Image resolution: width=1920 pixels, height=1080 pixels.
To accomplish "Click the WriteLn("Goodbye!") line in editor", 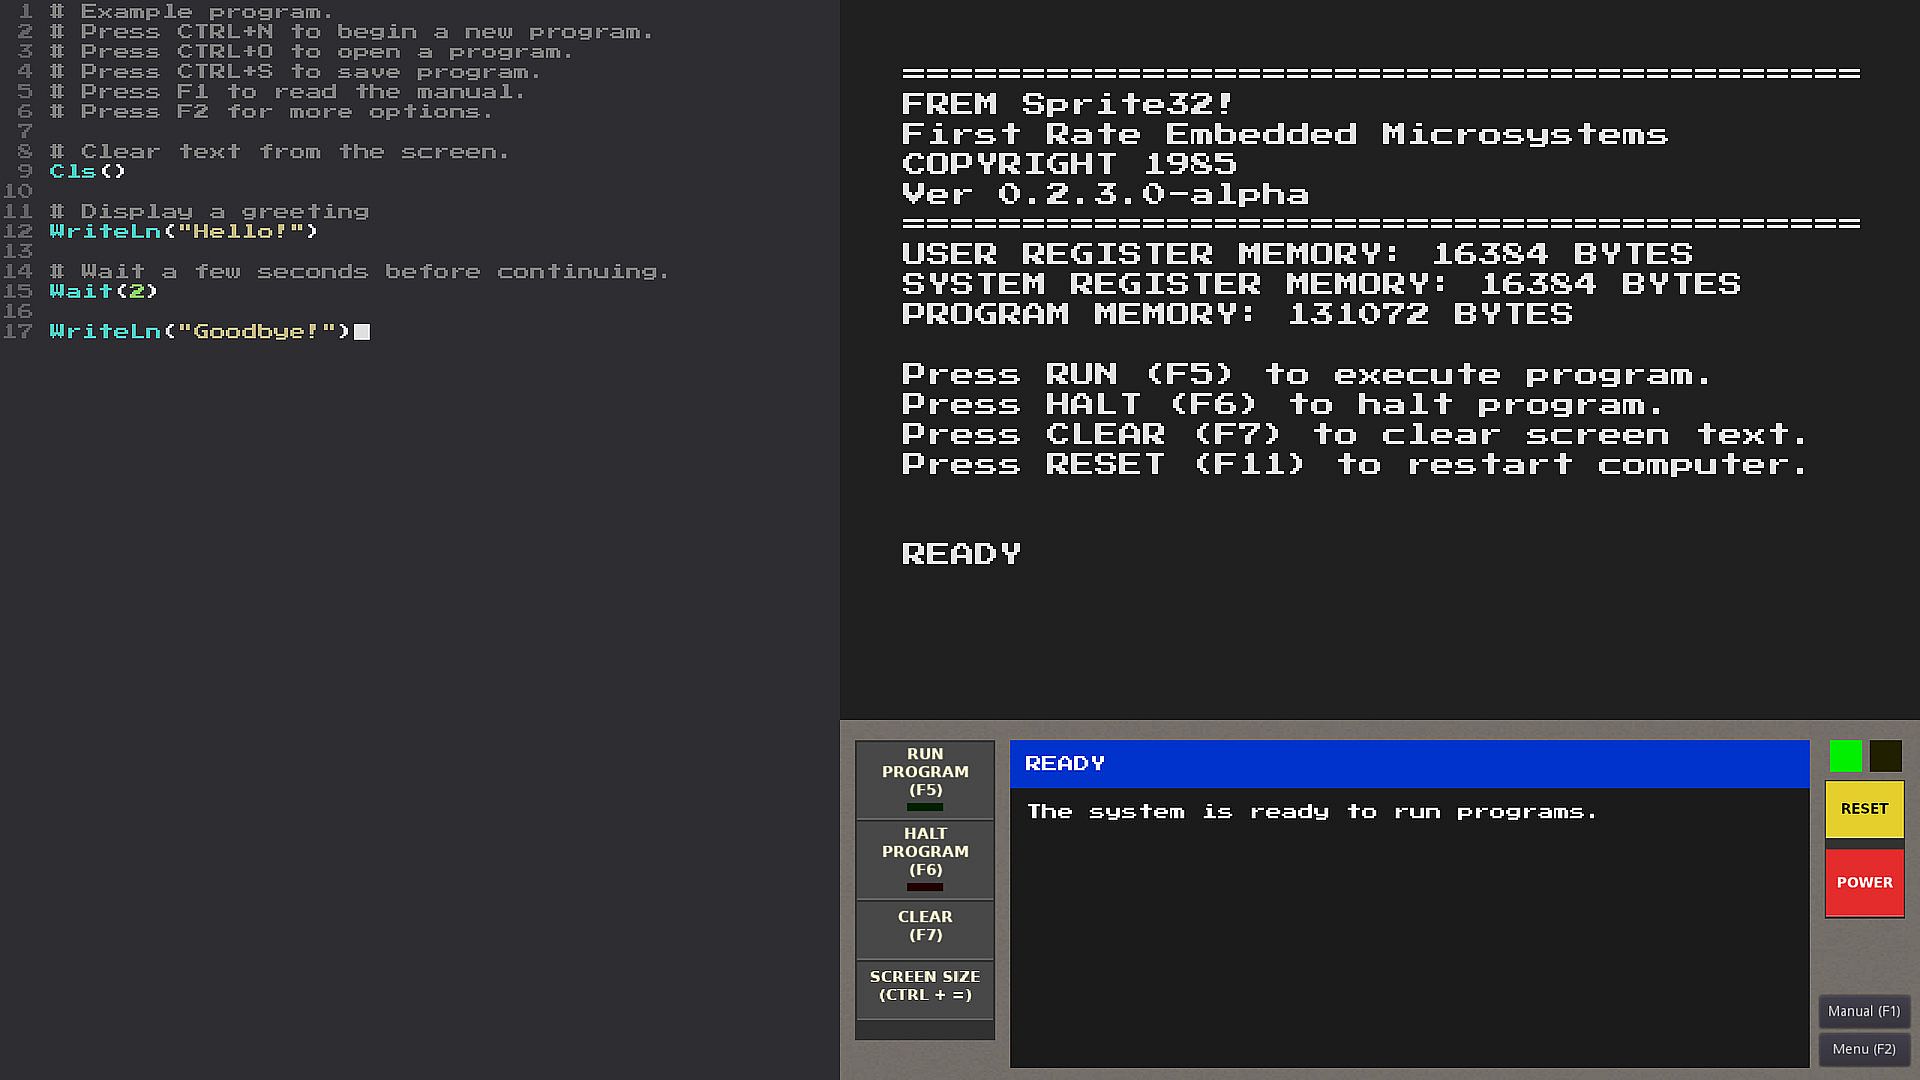I will (x=199, y=331).
